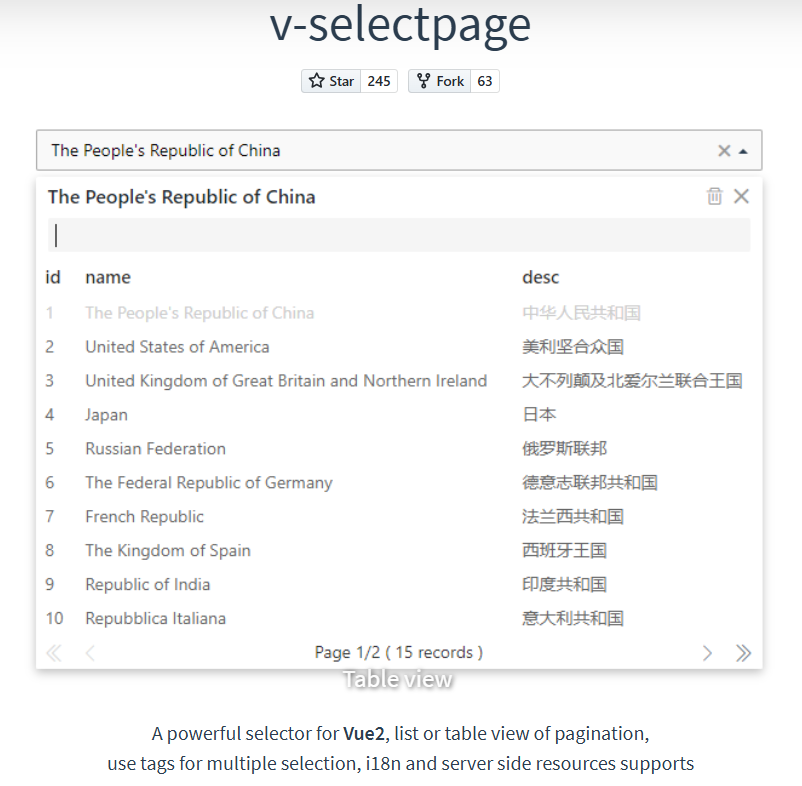Click the star icon in the Star button
This screenshot has width=802, height=786.
[x=318, y=80]
